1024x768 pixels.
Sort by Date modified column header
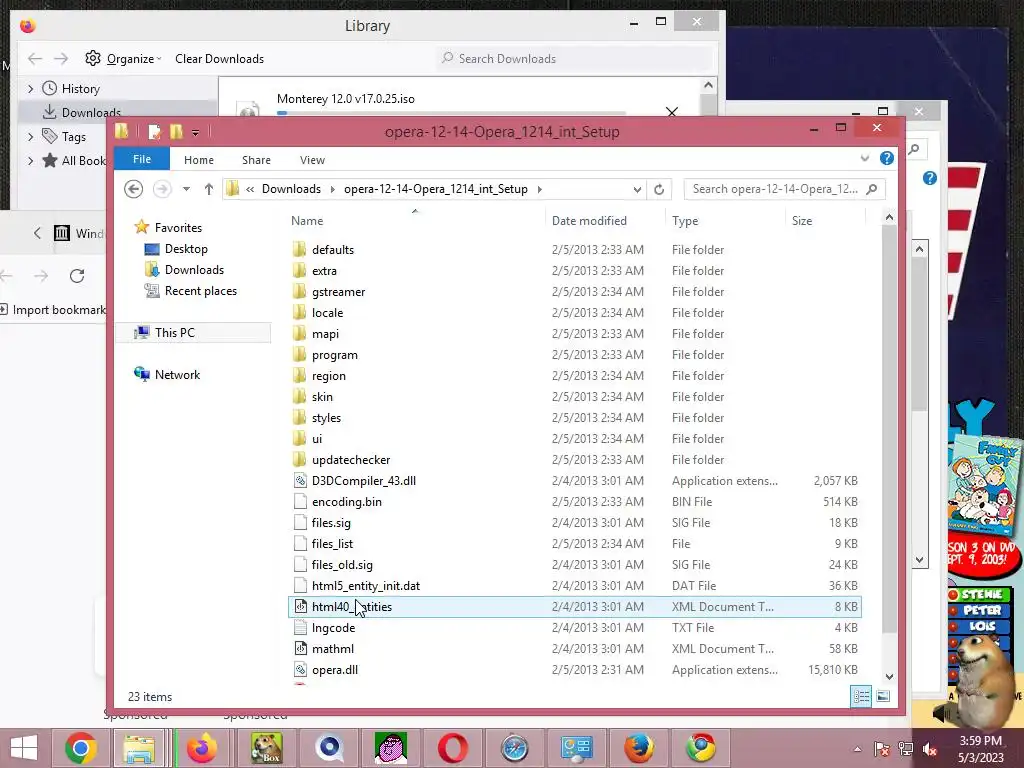[x=589, y=221]
